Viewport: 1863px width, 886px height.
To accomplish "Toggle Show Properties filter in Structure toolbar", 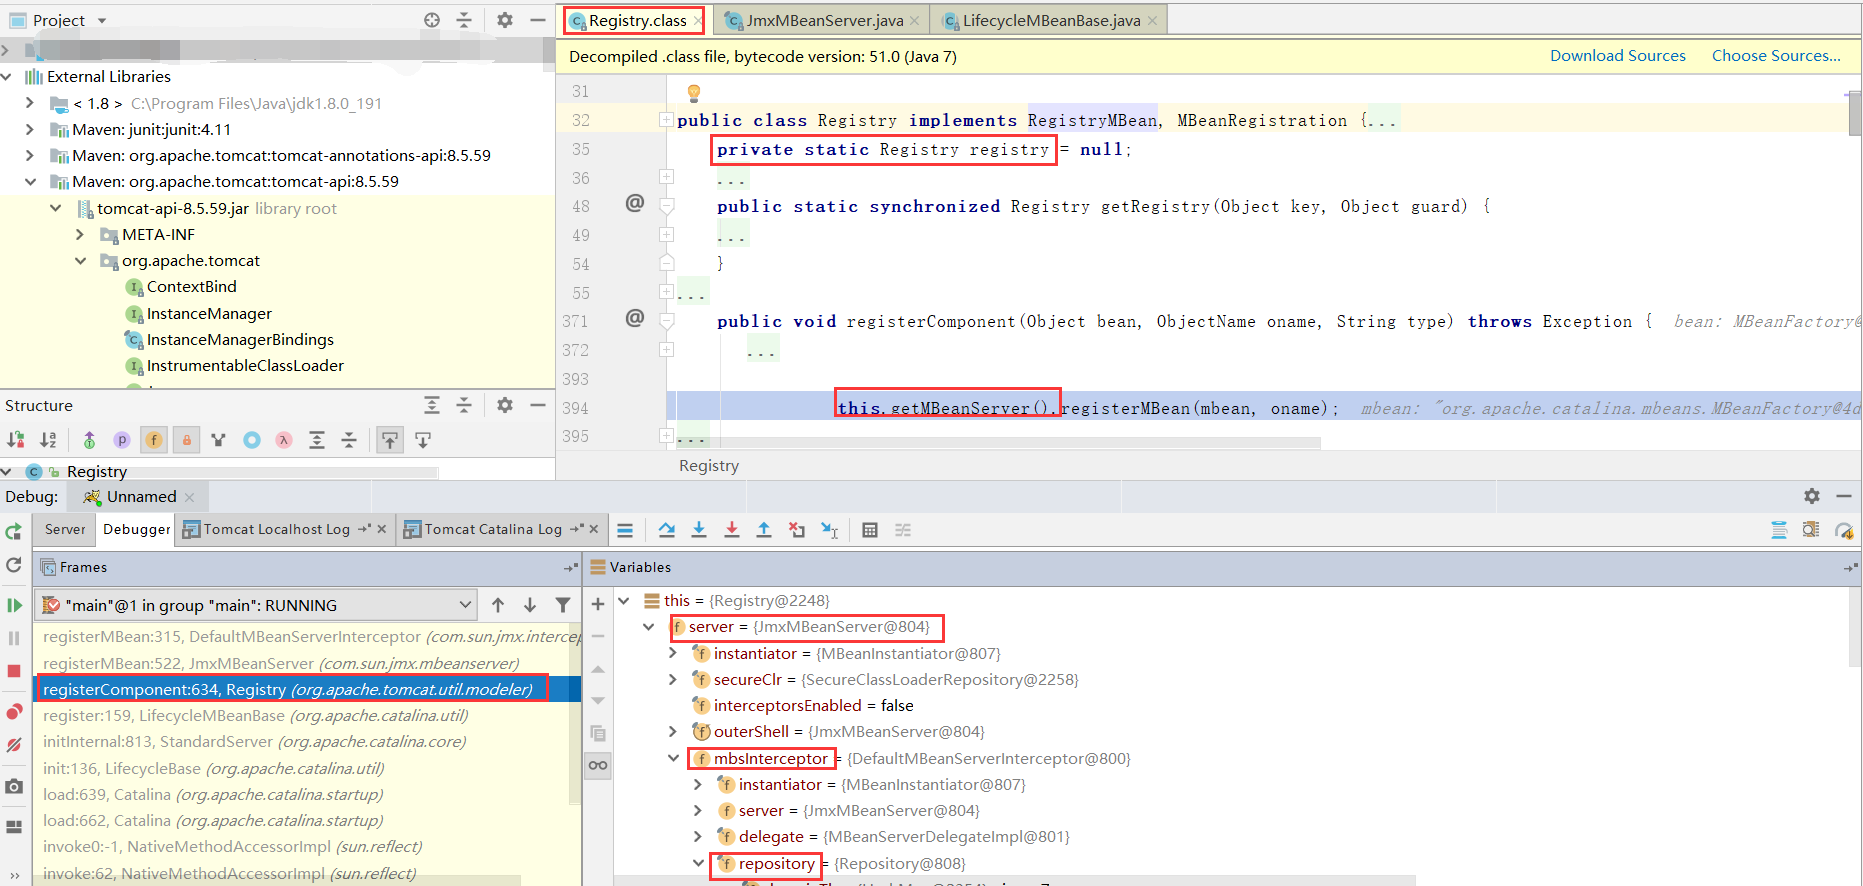I will pyautogui.click(x=122, y=440).
